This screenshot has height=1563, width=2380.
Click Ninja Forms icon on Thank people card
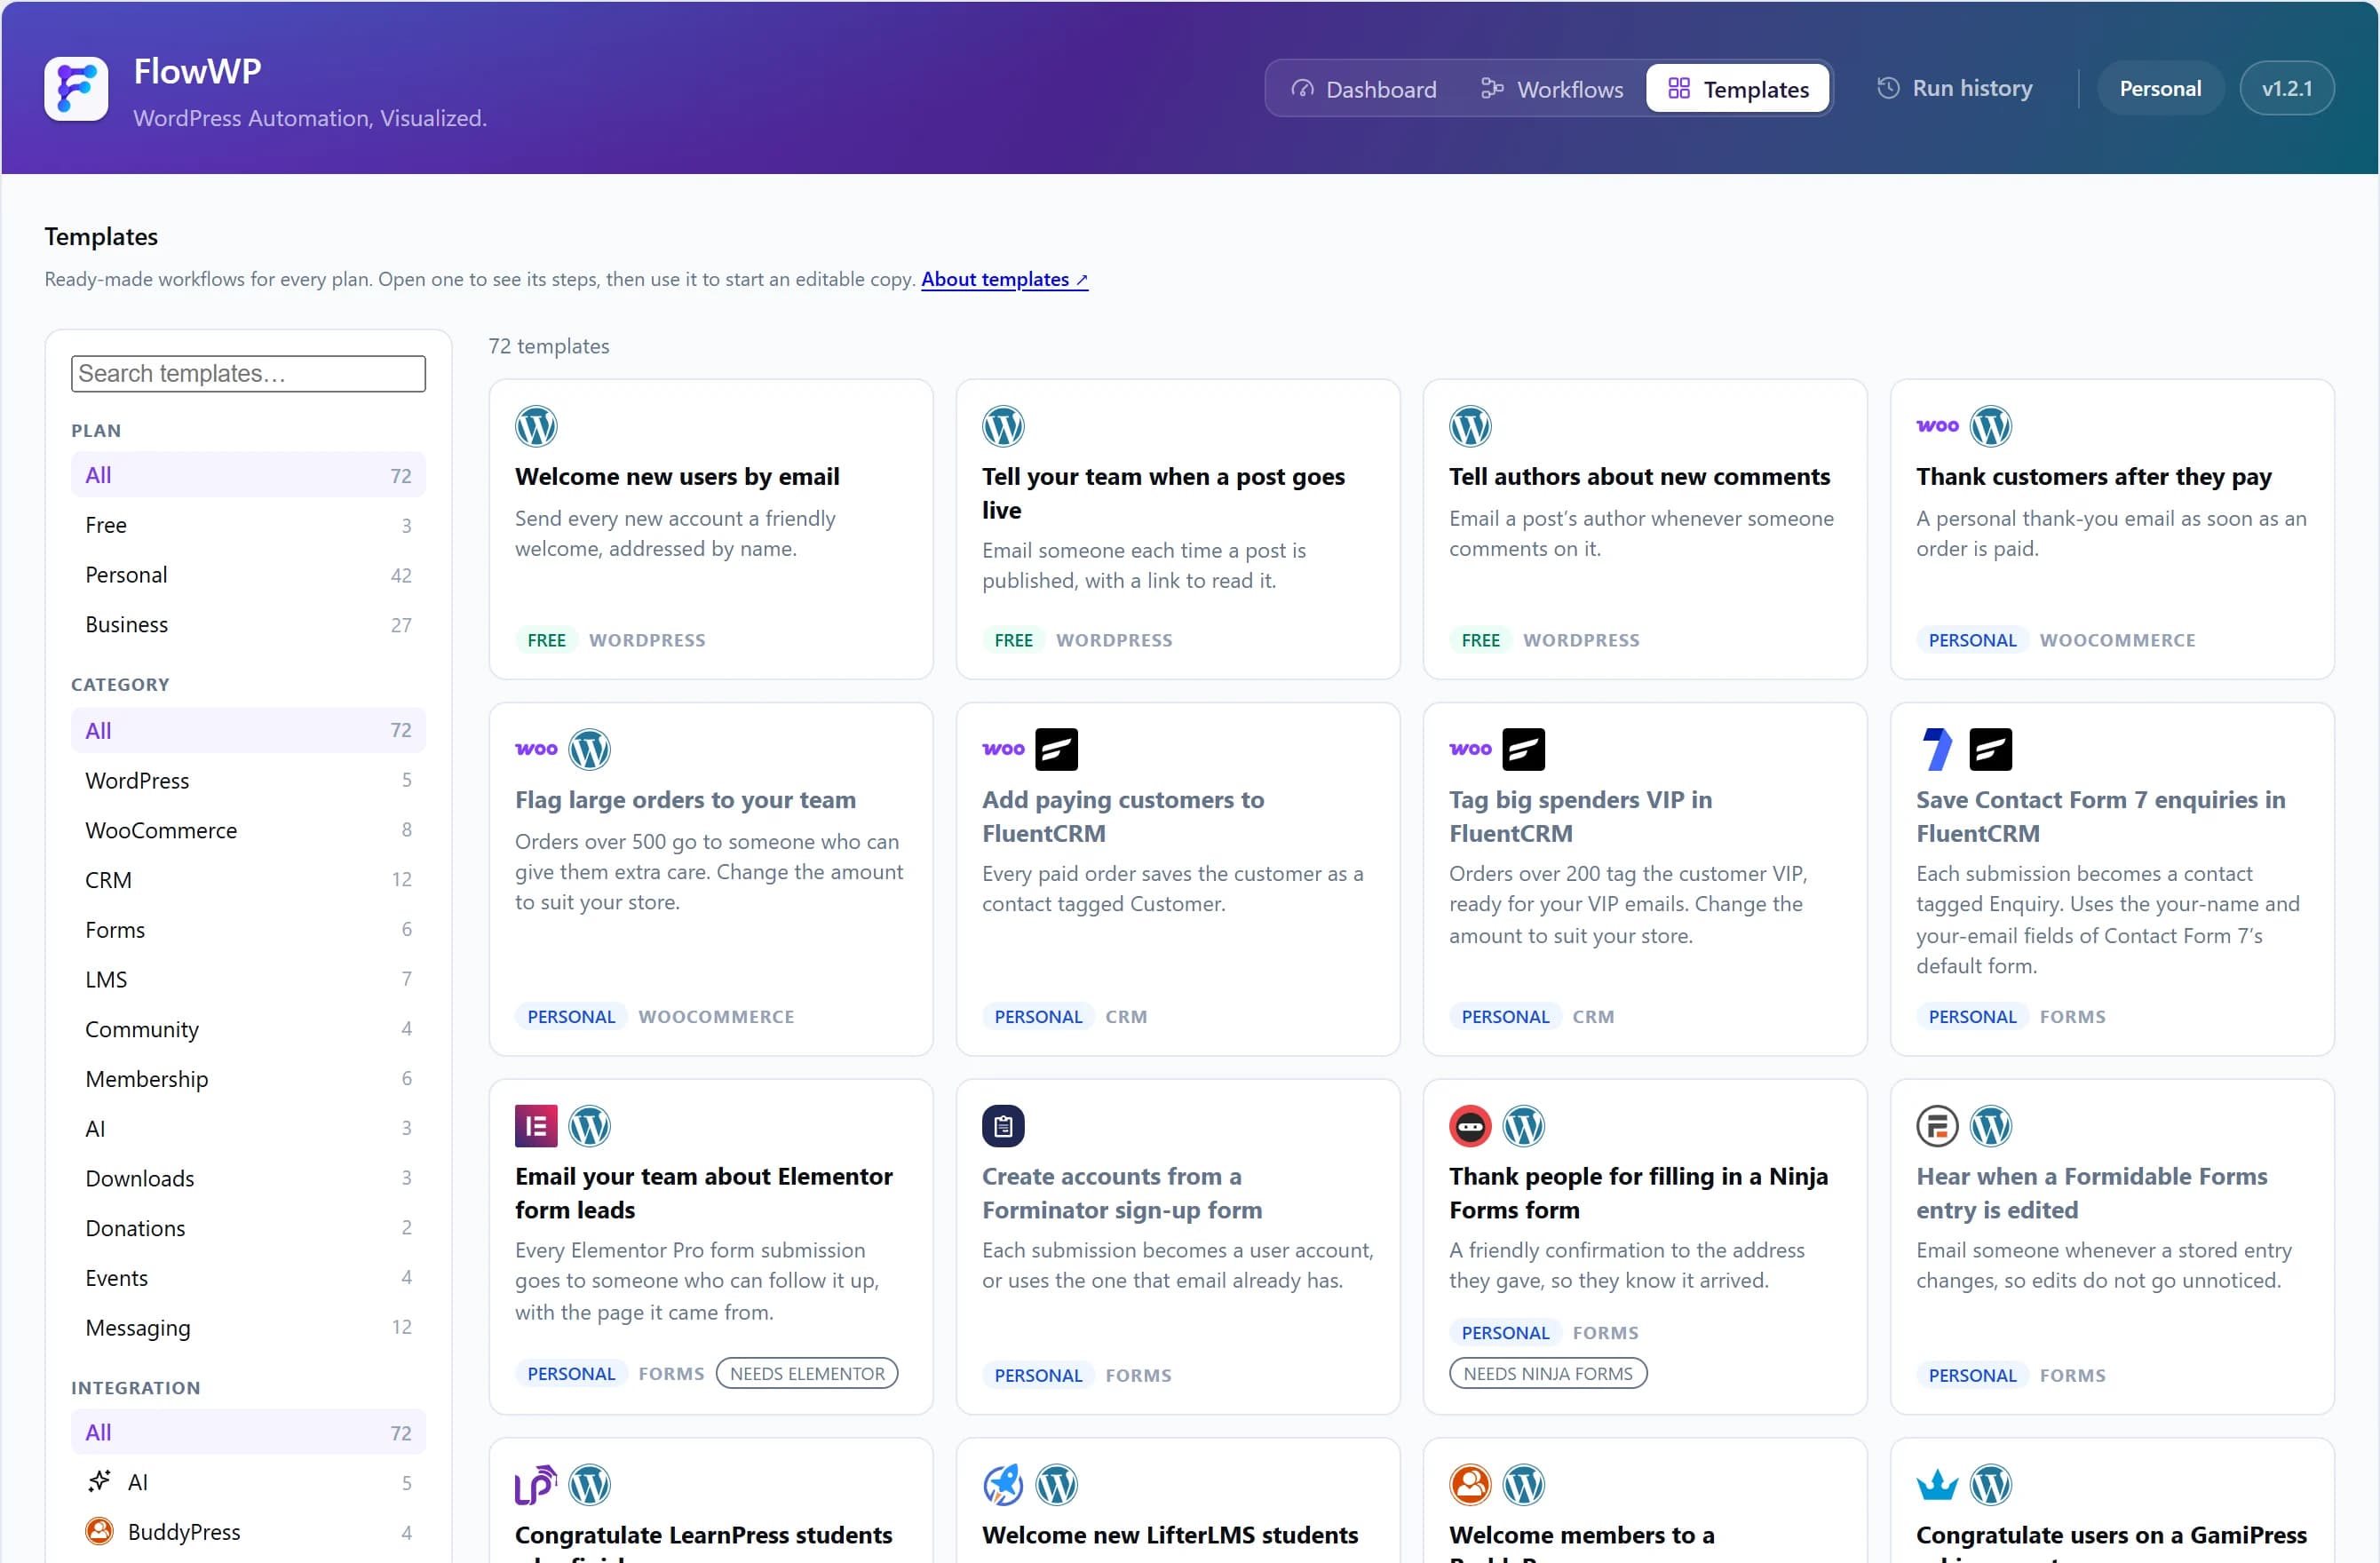pos(1470,1126)
